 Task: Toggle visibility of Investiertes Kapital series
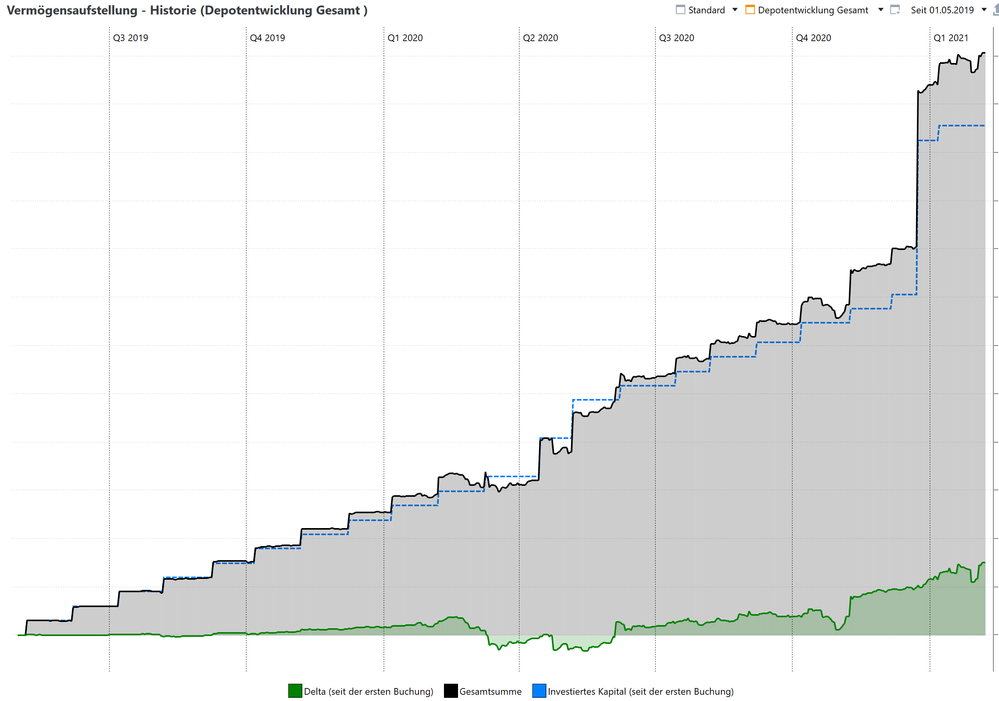click(x=640, y=691)
